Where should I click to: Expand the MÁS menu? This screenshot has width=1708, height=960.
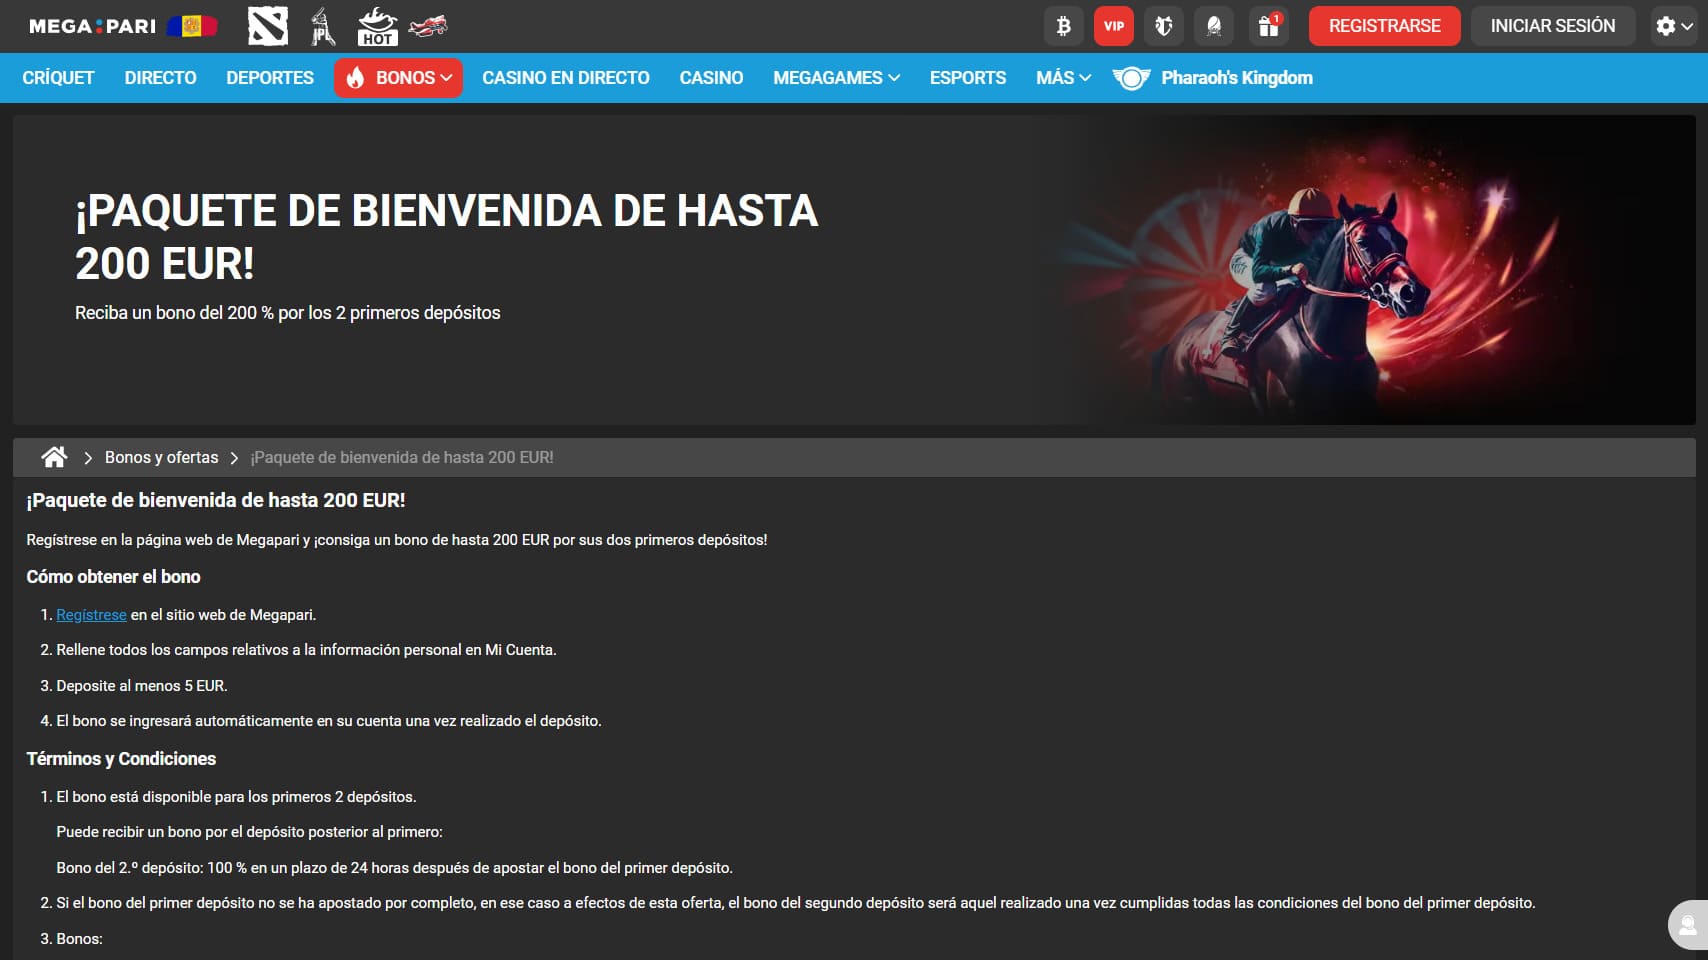[1062, 78]
